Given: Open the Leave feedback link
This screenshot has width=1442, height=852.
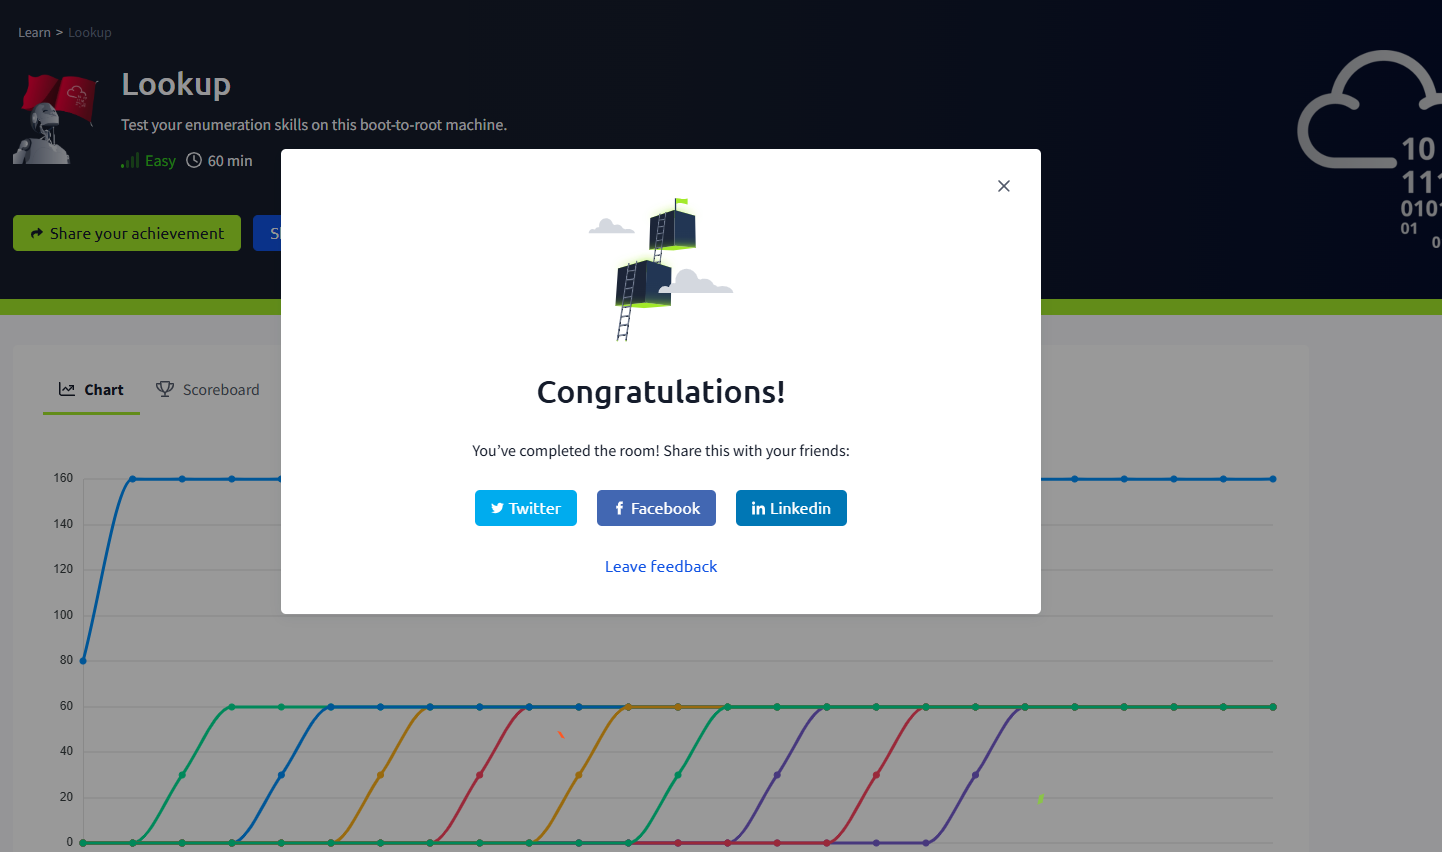Looking at the screenshot, I should [661, 566].
